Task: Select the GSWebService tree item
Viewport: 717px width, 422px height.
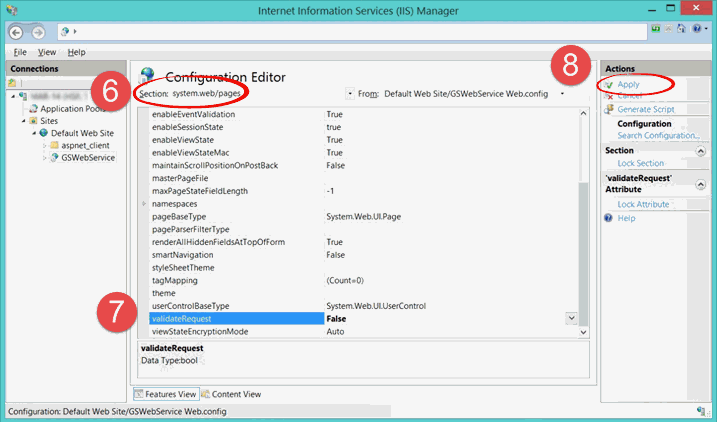Action: [x=87, y=157]
